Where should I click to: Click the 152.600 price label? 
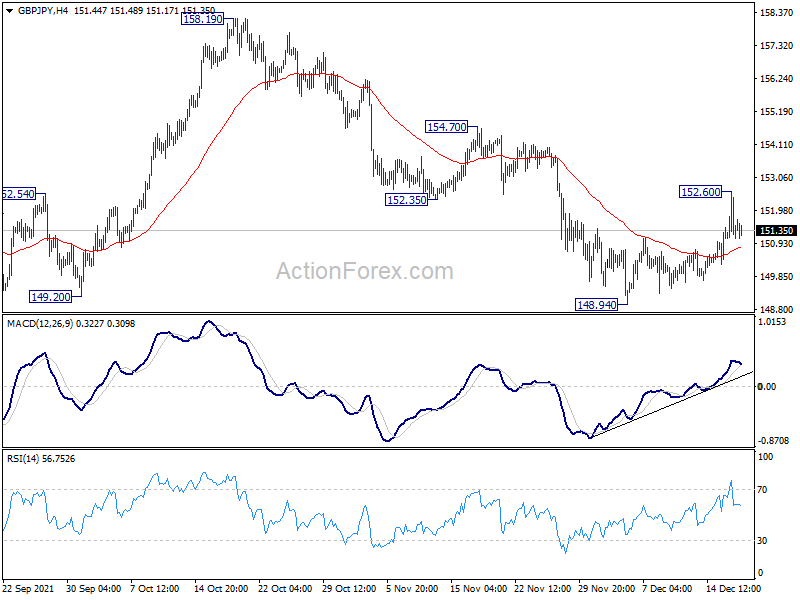click(x=701, y=192)
